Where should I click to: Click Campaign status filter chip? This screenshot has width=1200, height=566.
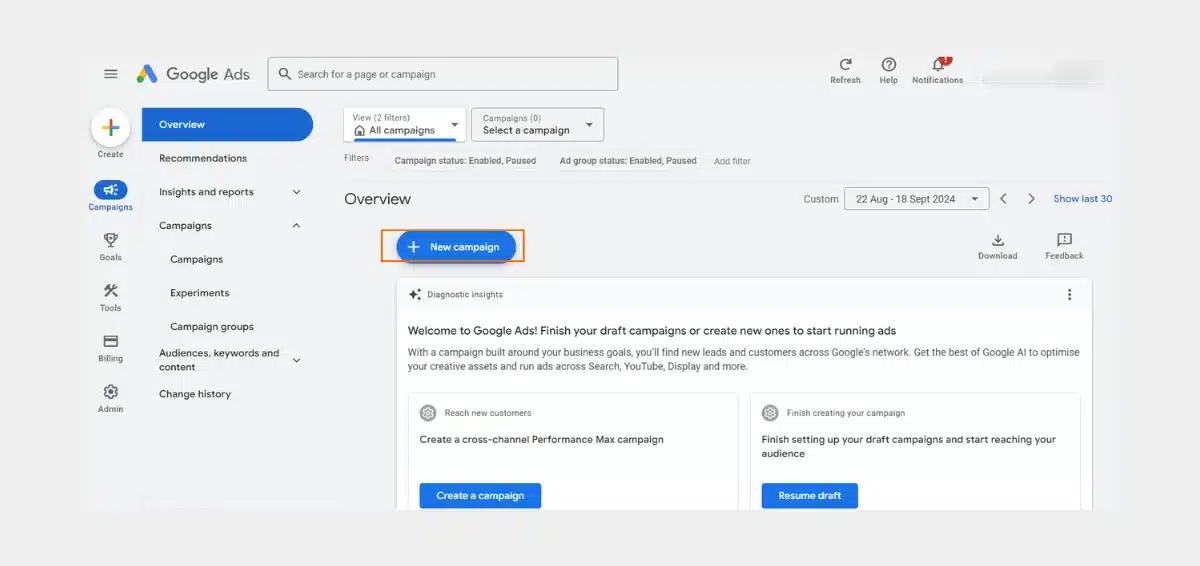465,160
